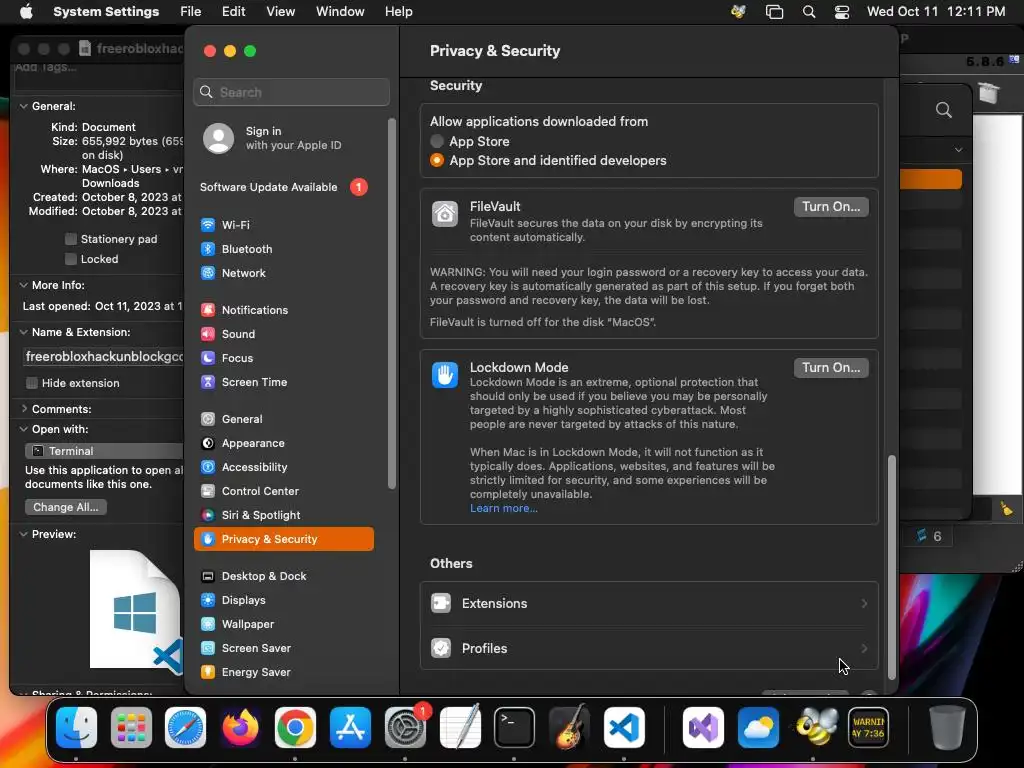Collapse the General section in Info window

pos(24,106)
